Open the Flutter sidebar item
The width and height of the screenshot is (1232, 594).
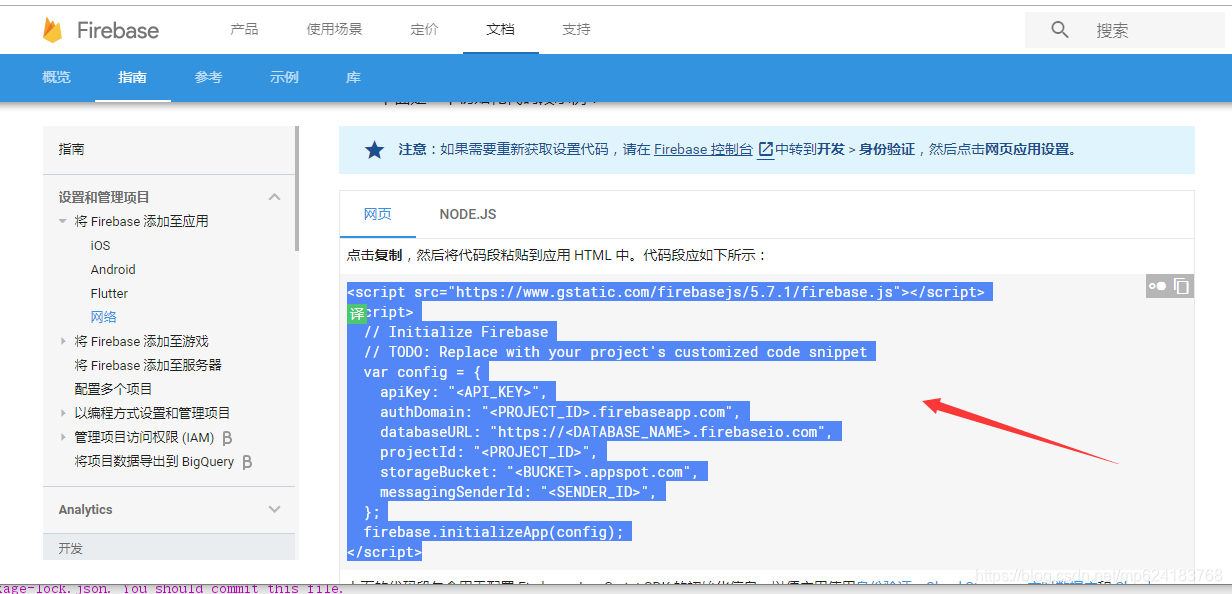pyautogui.click(x=109, y=293)
